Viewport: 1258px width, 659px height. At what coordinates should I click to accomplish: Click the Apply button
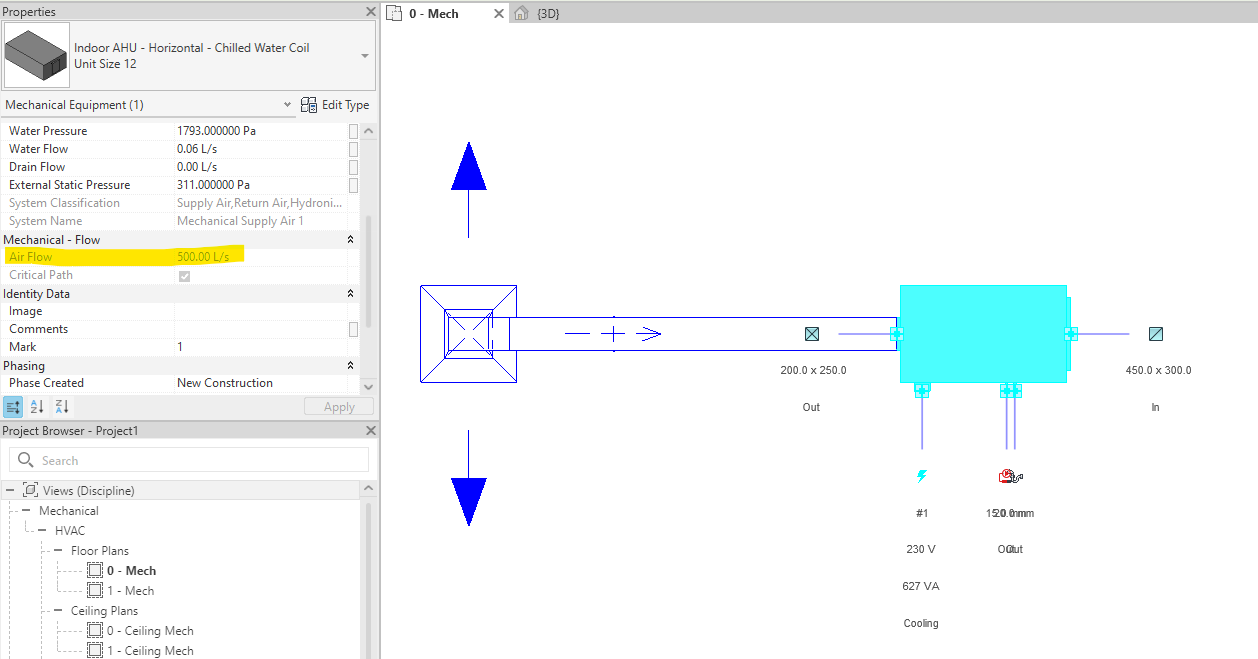tap(338, 406)
